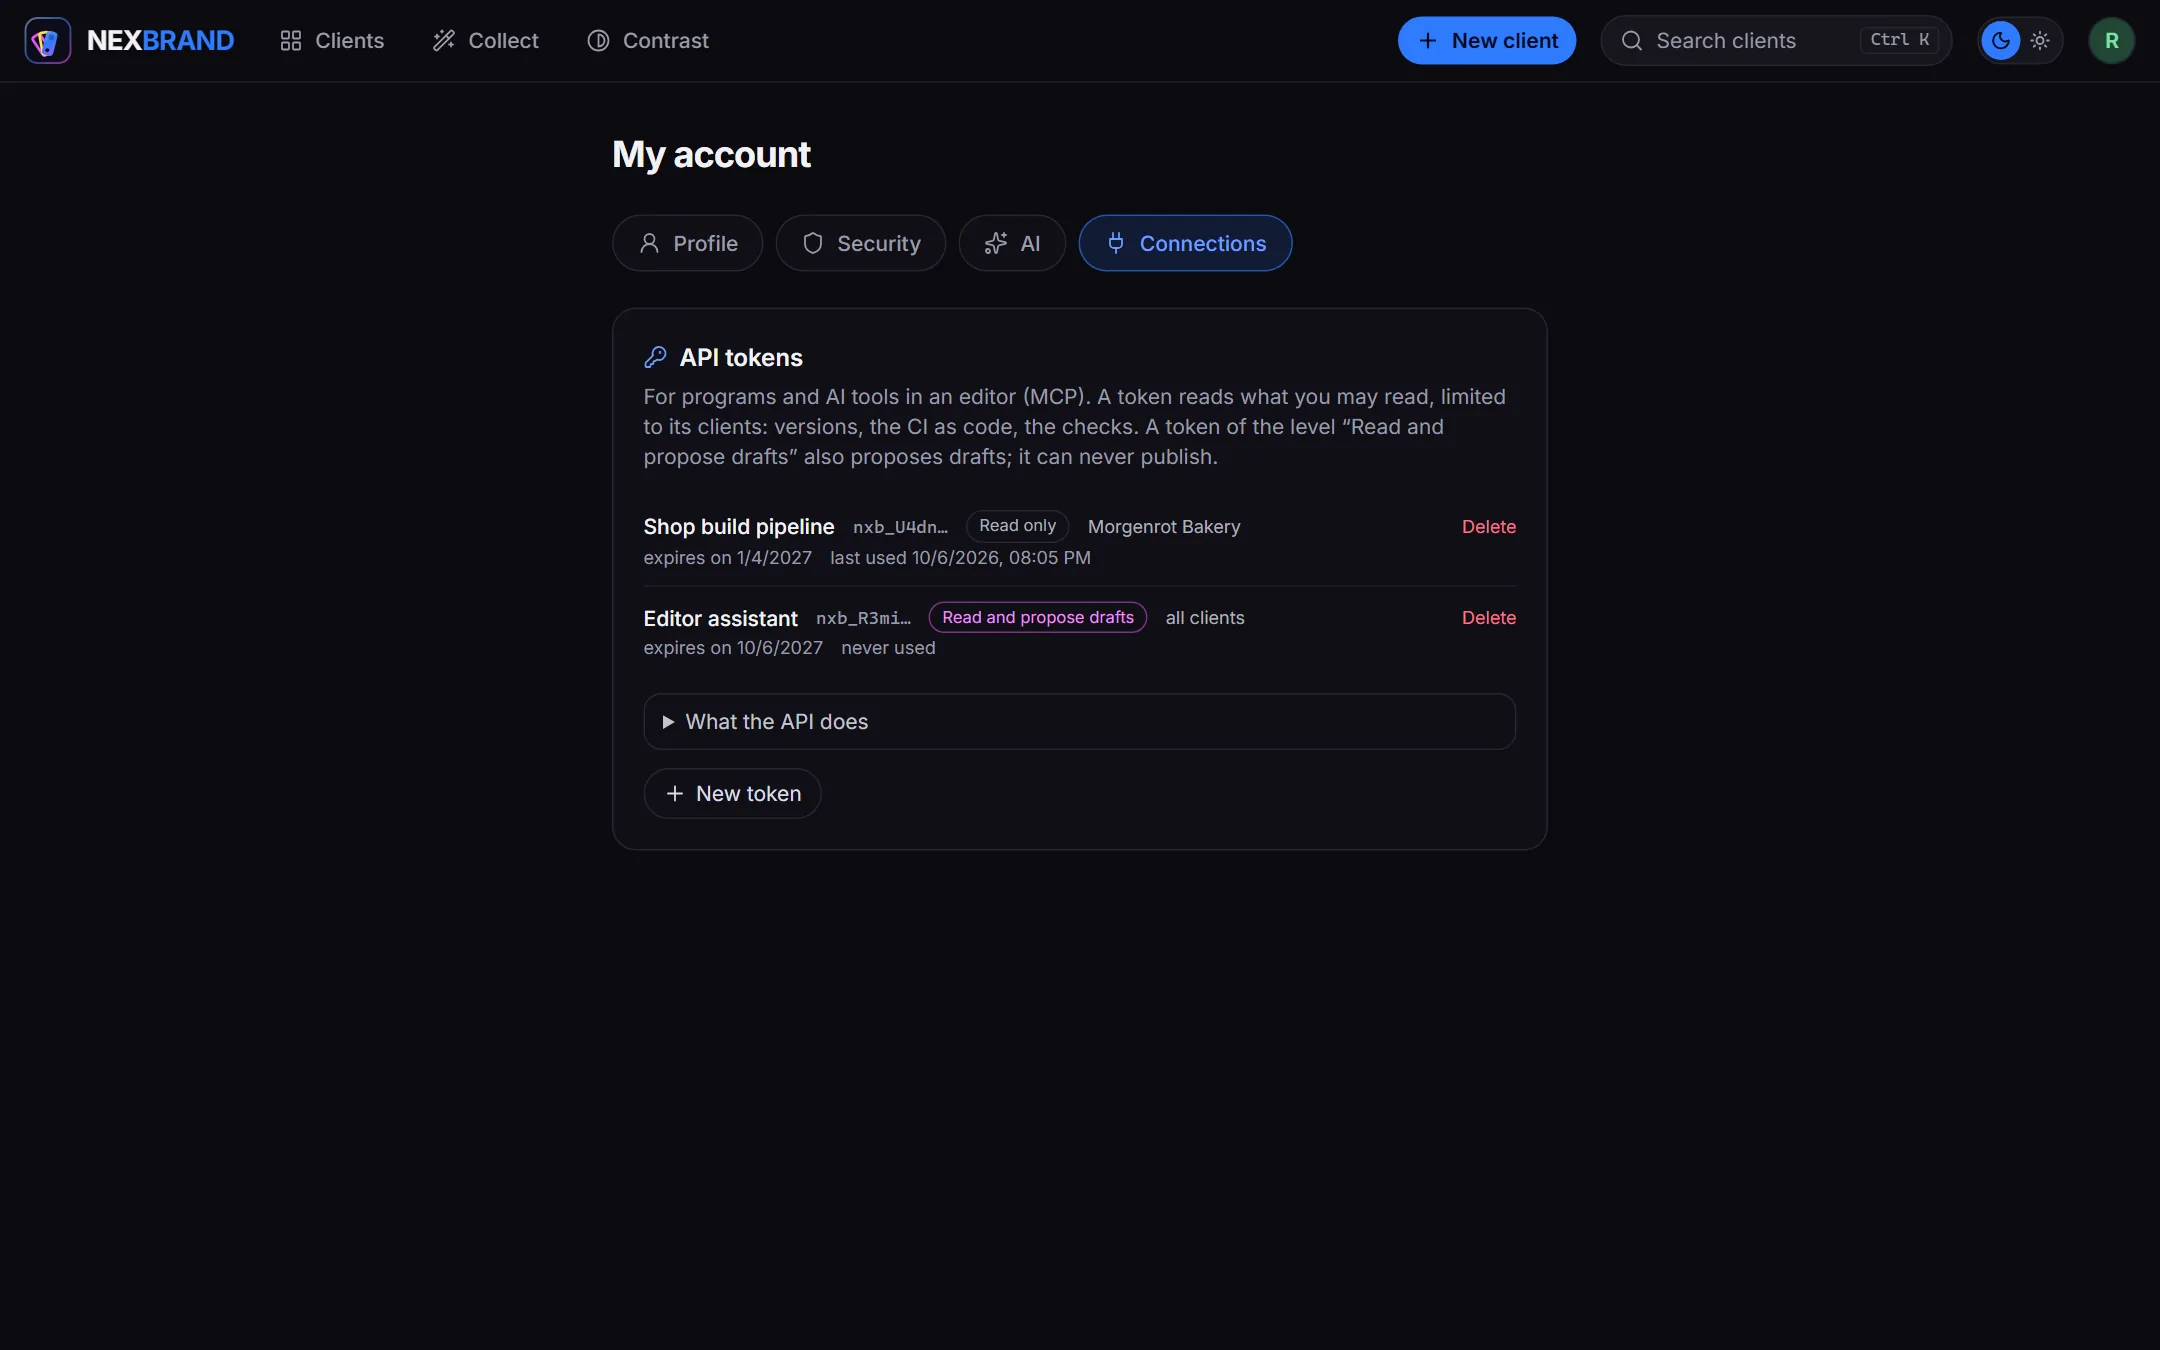The height and width of the screenshot is (1350, 2160).
Task: Select the Connections tab
Action: coord(1185,243)
